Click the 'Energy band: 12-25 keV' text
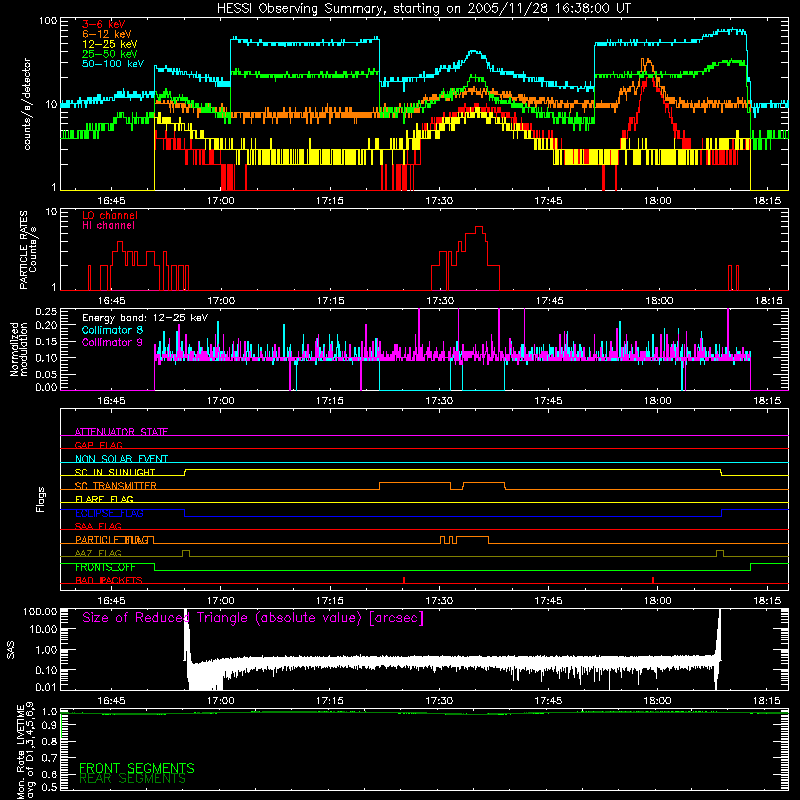Screen dimensions: 800x800 click(145, 318)
